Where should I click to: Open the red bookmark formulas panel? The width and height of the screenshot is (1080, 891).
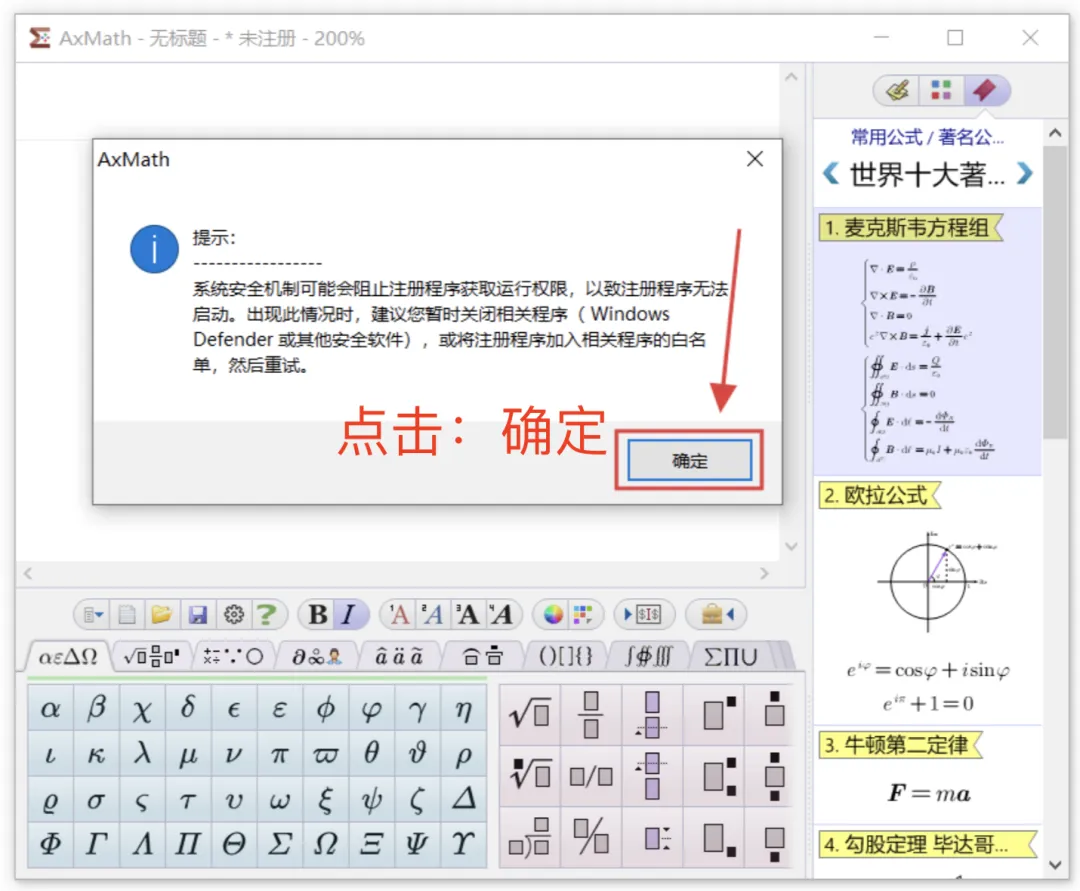pos(984,90)
